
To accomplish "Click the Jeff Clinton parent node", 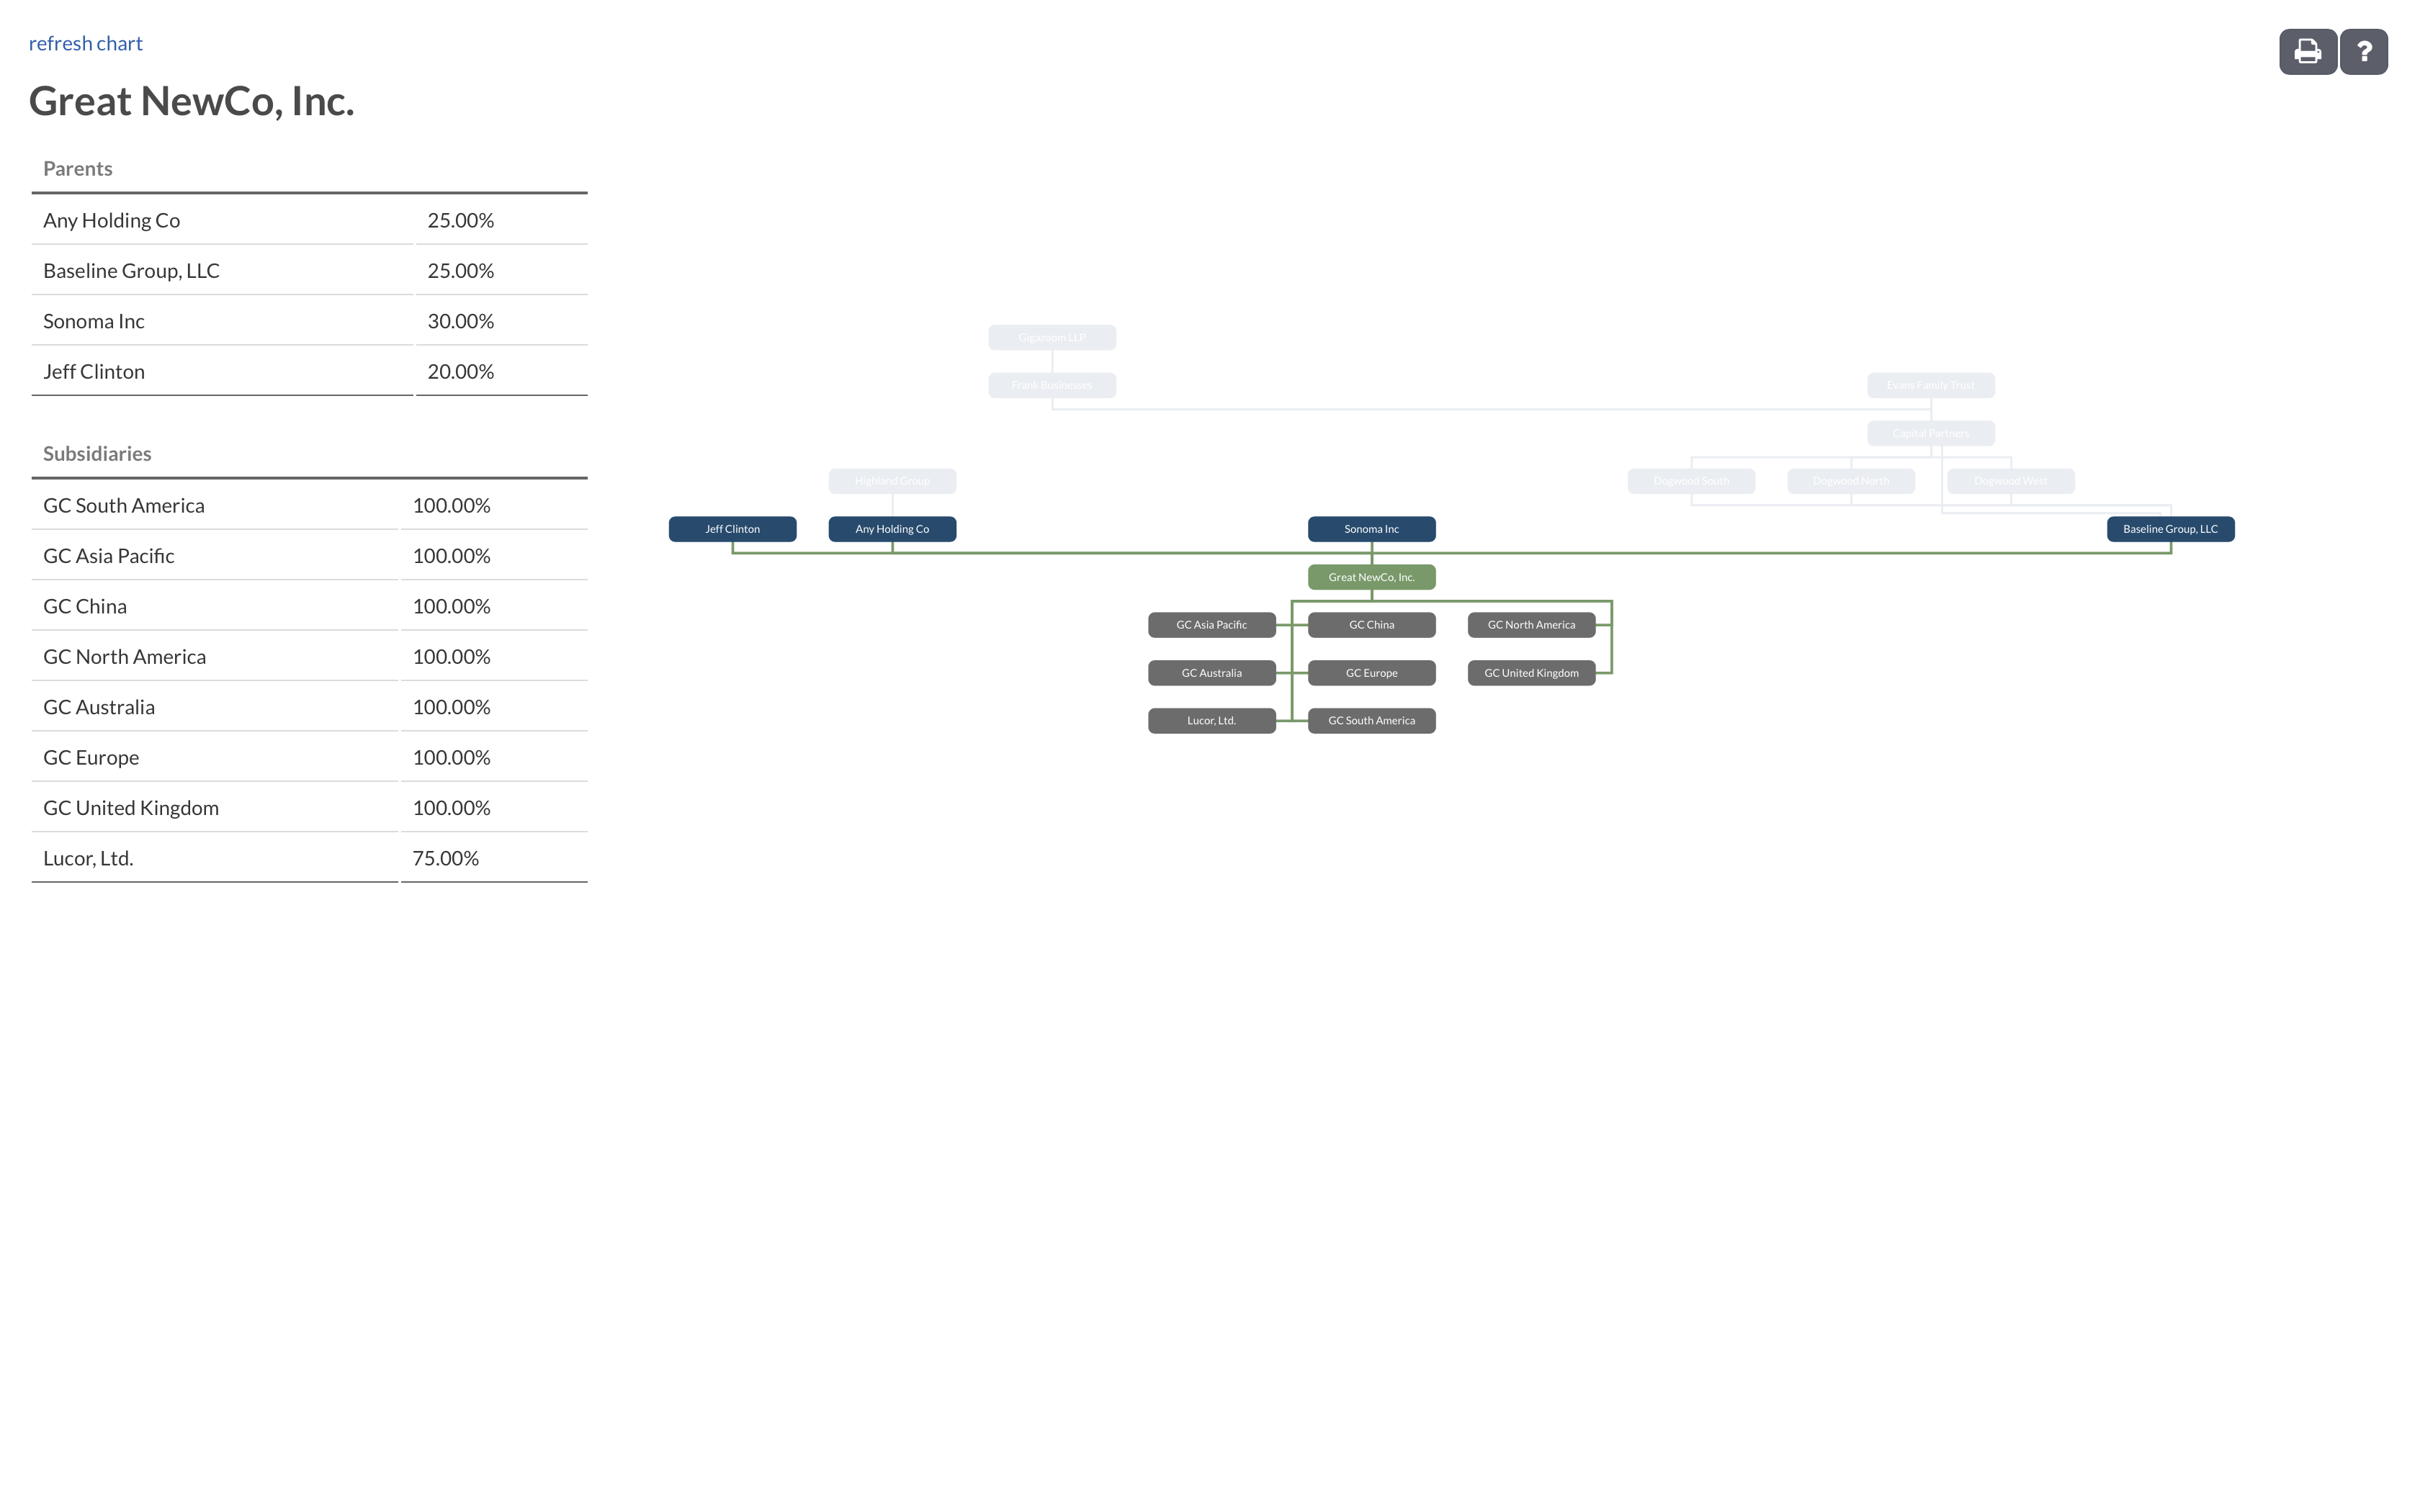I will tap(730, 528).
